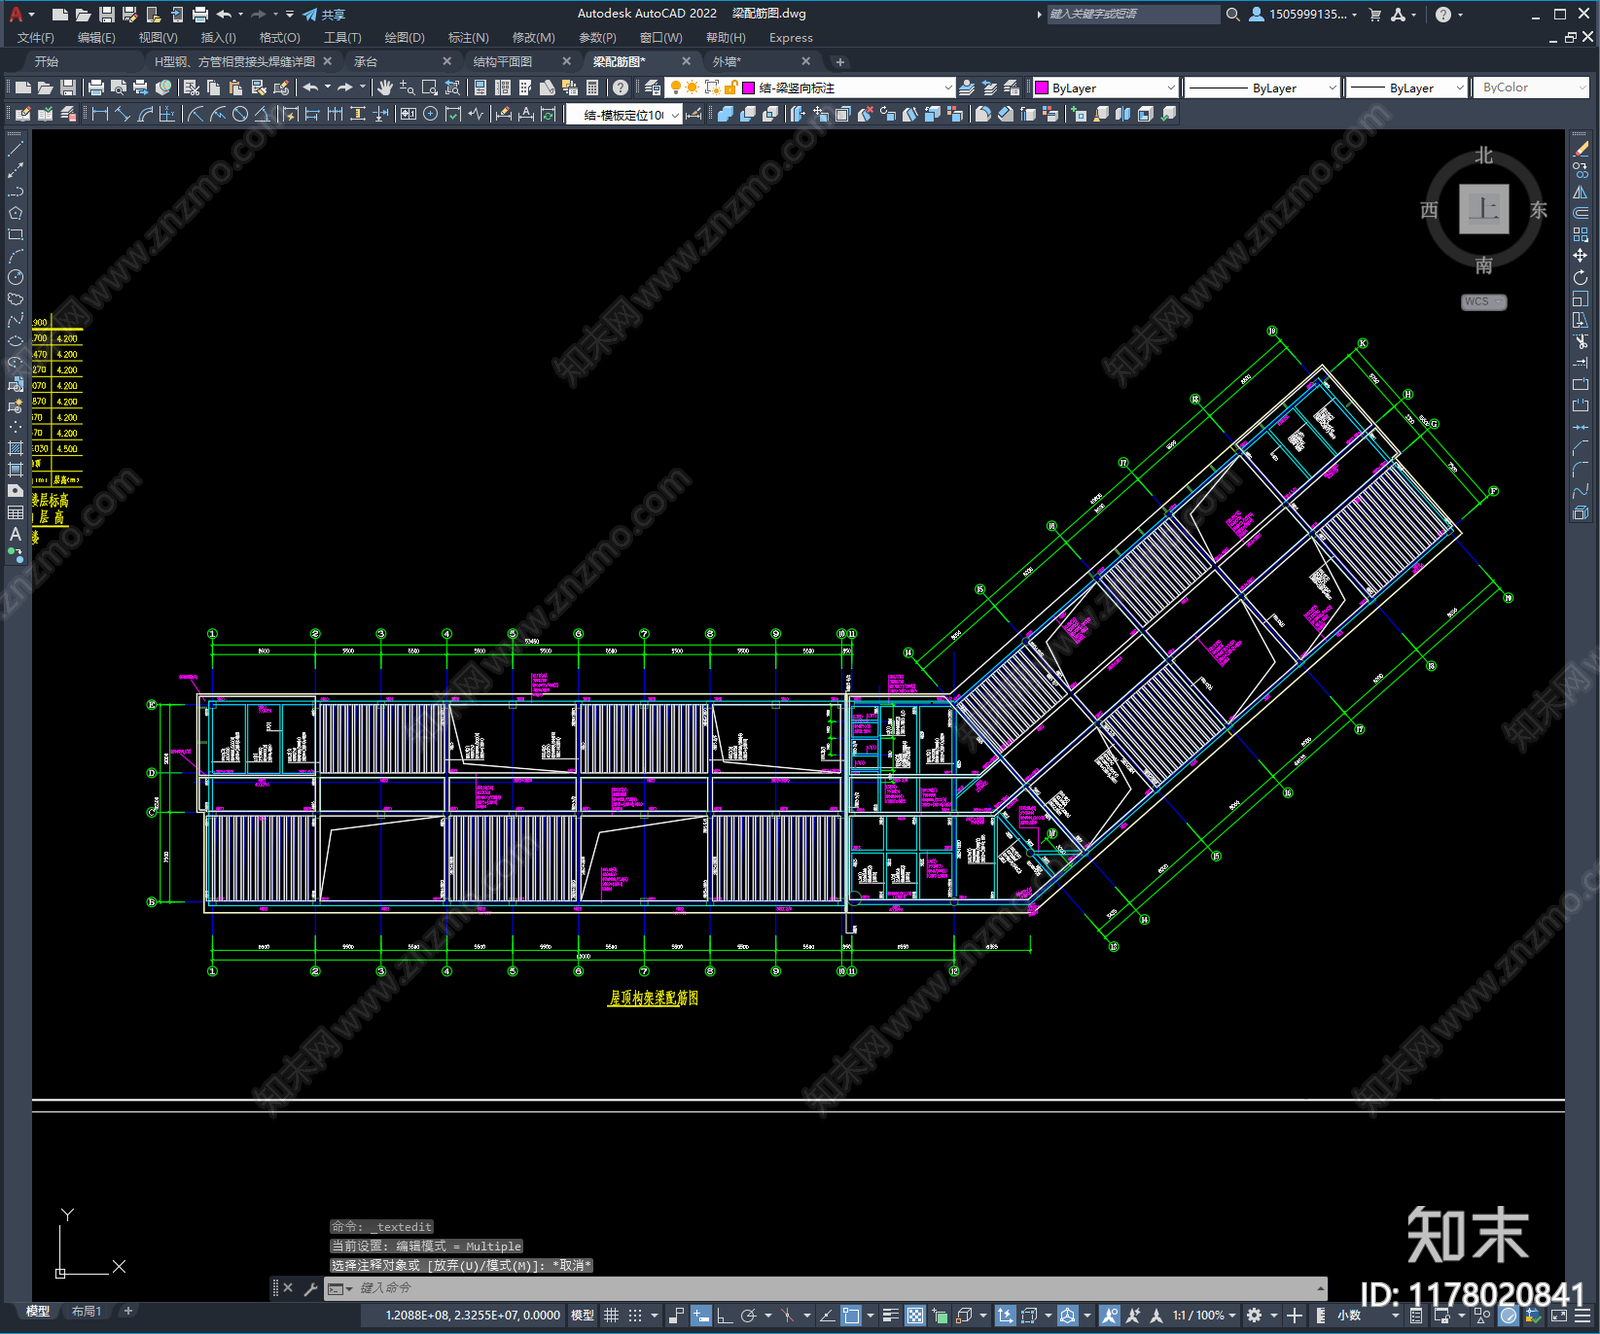Open the ByLayer linetype dropdown
Screen dimensions: 1600x1334
click(1262, 88)
